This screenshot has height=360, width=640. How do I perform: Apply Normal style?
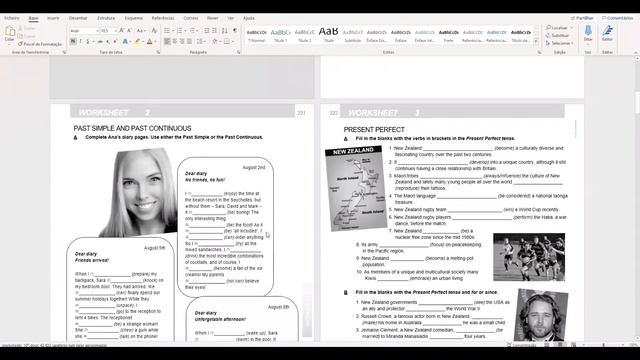pos(257,36)
